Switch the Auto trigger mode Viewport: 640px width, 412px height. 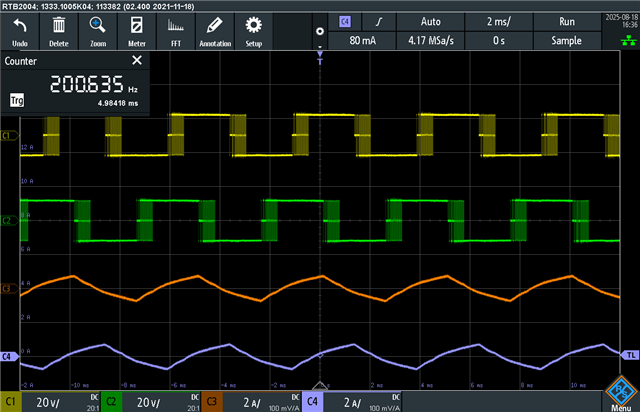431,22
